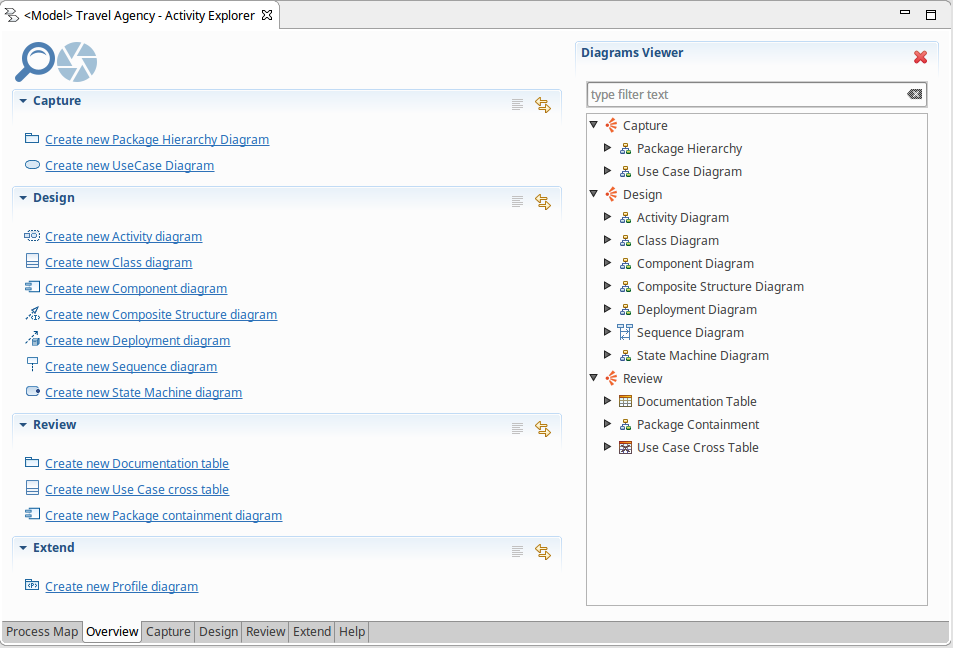Collapse the Design node in Diagrams Viewer

[594, 194]
